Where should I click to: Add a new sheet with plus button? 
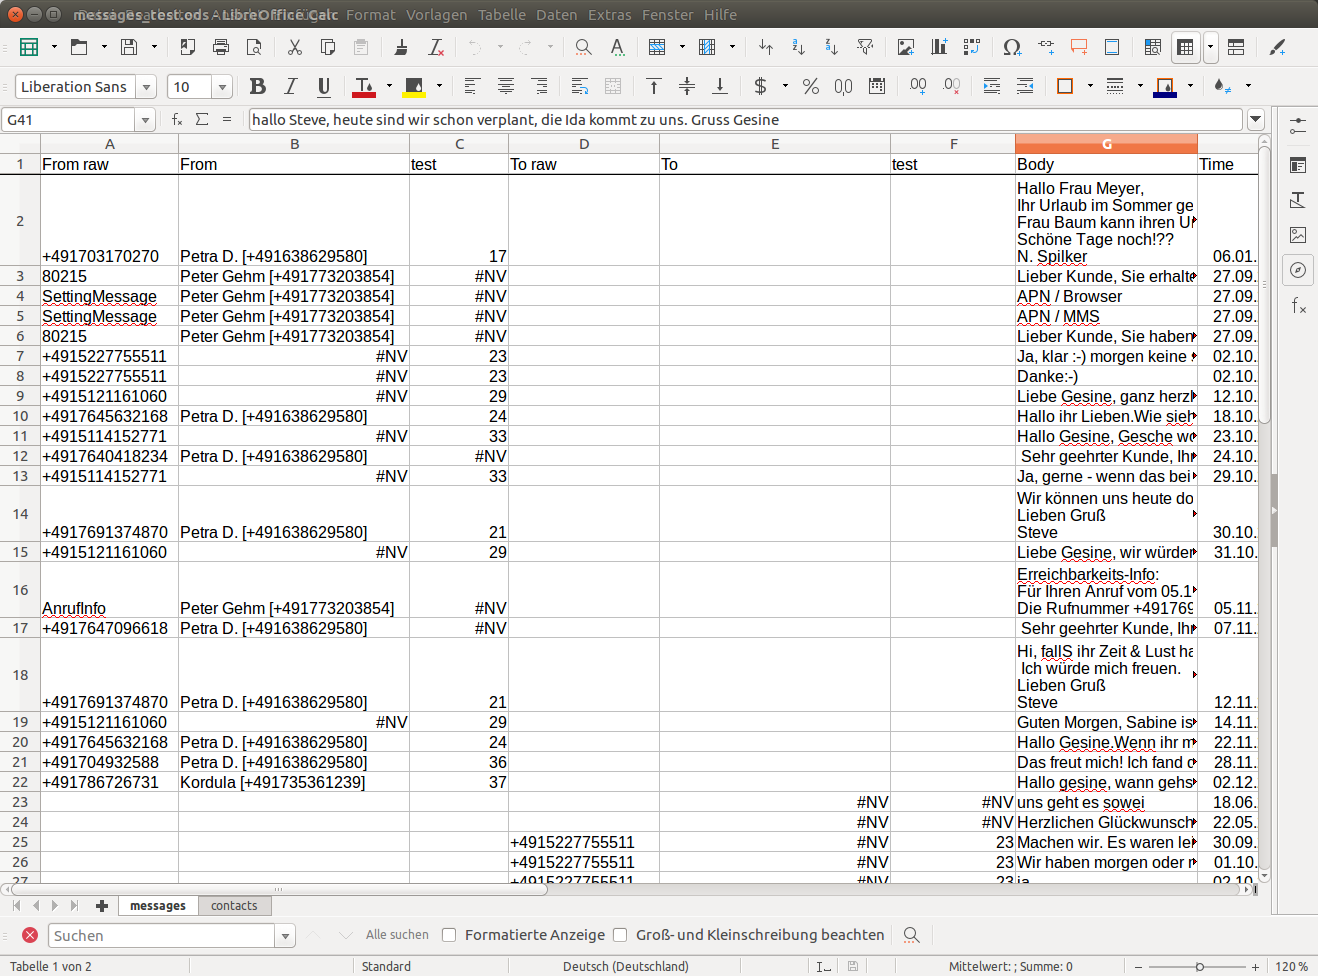[101, 906]
